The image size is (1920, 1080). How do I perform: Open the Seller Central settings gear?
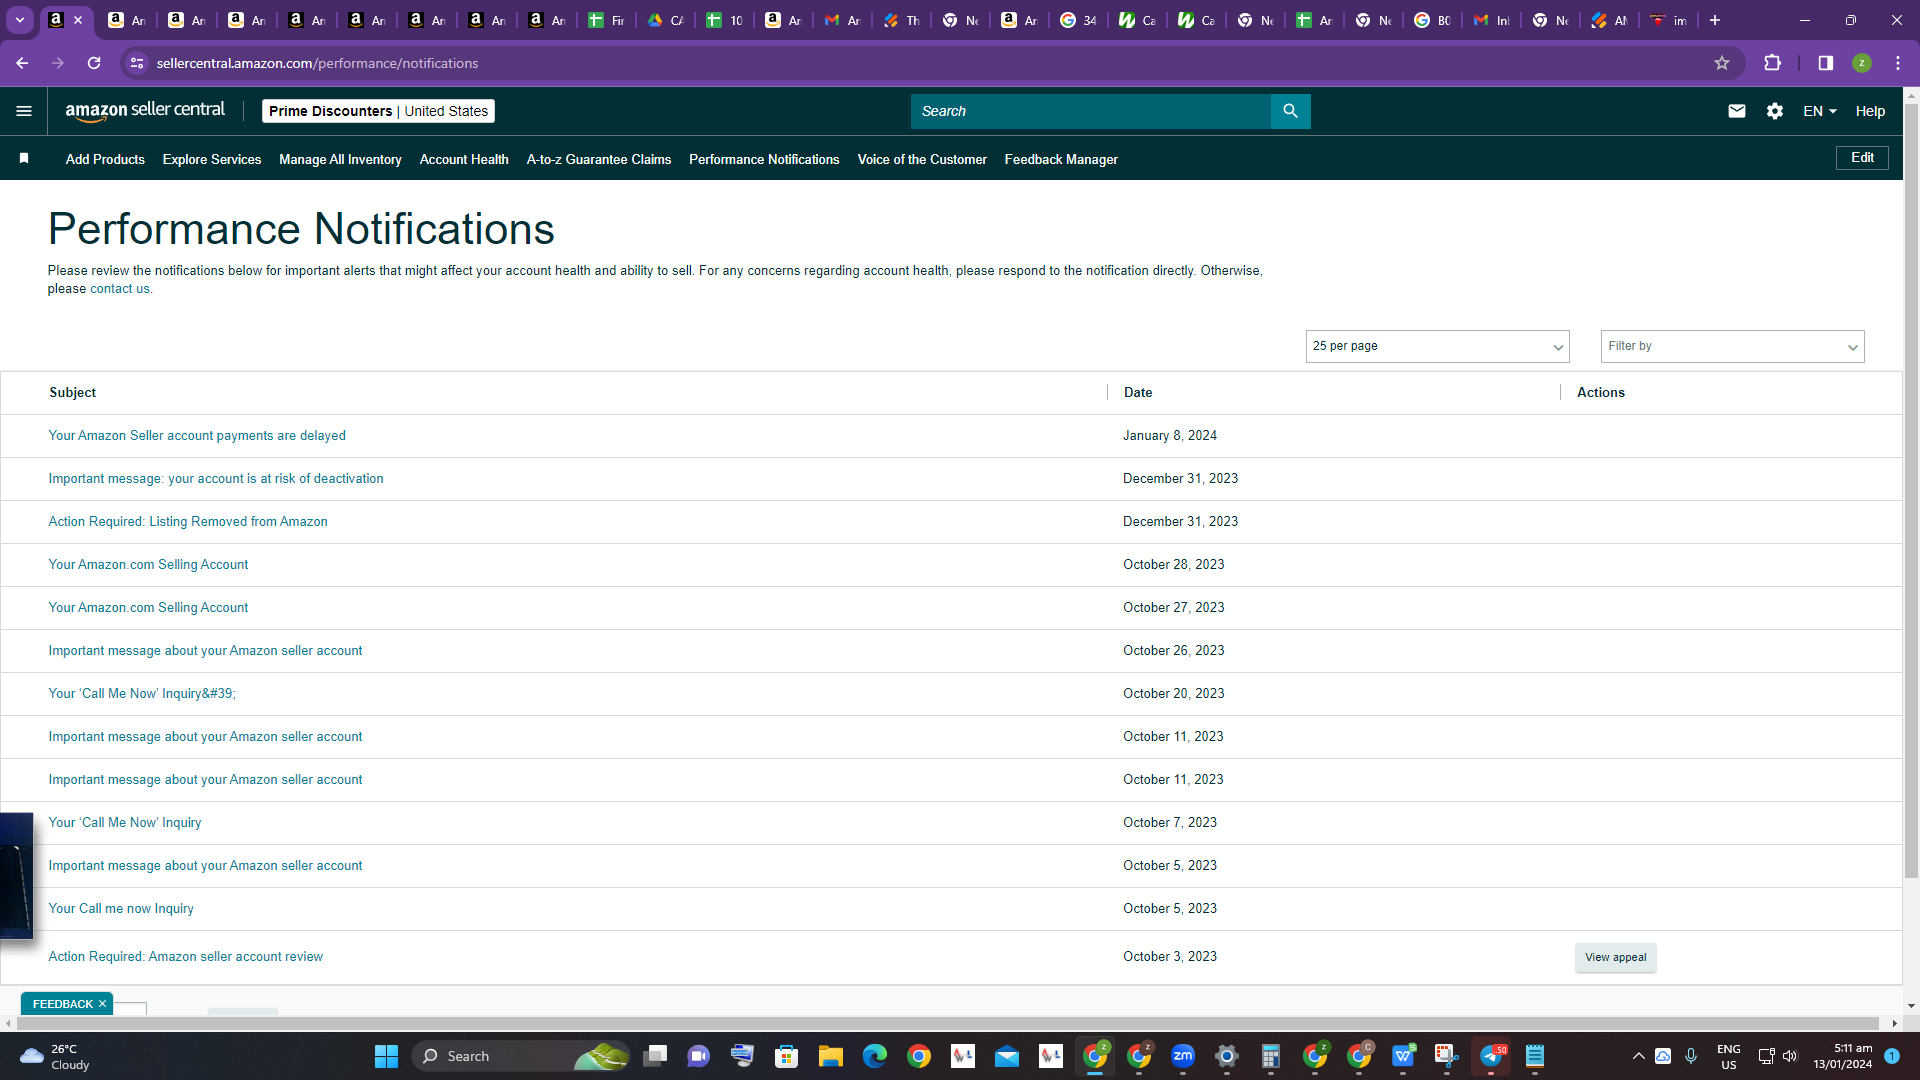(x=1775, y=111)
